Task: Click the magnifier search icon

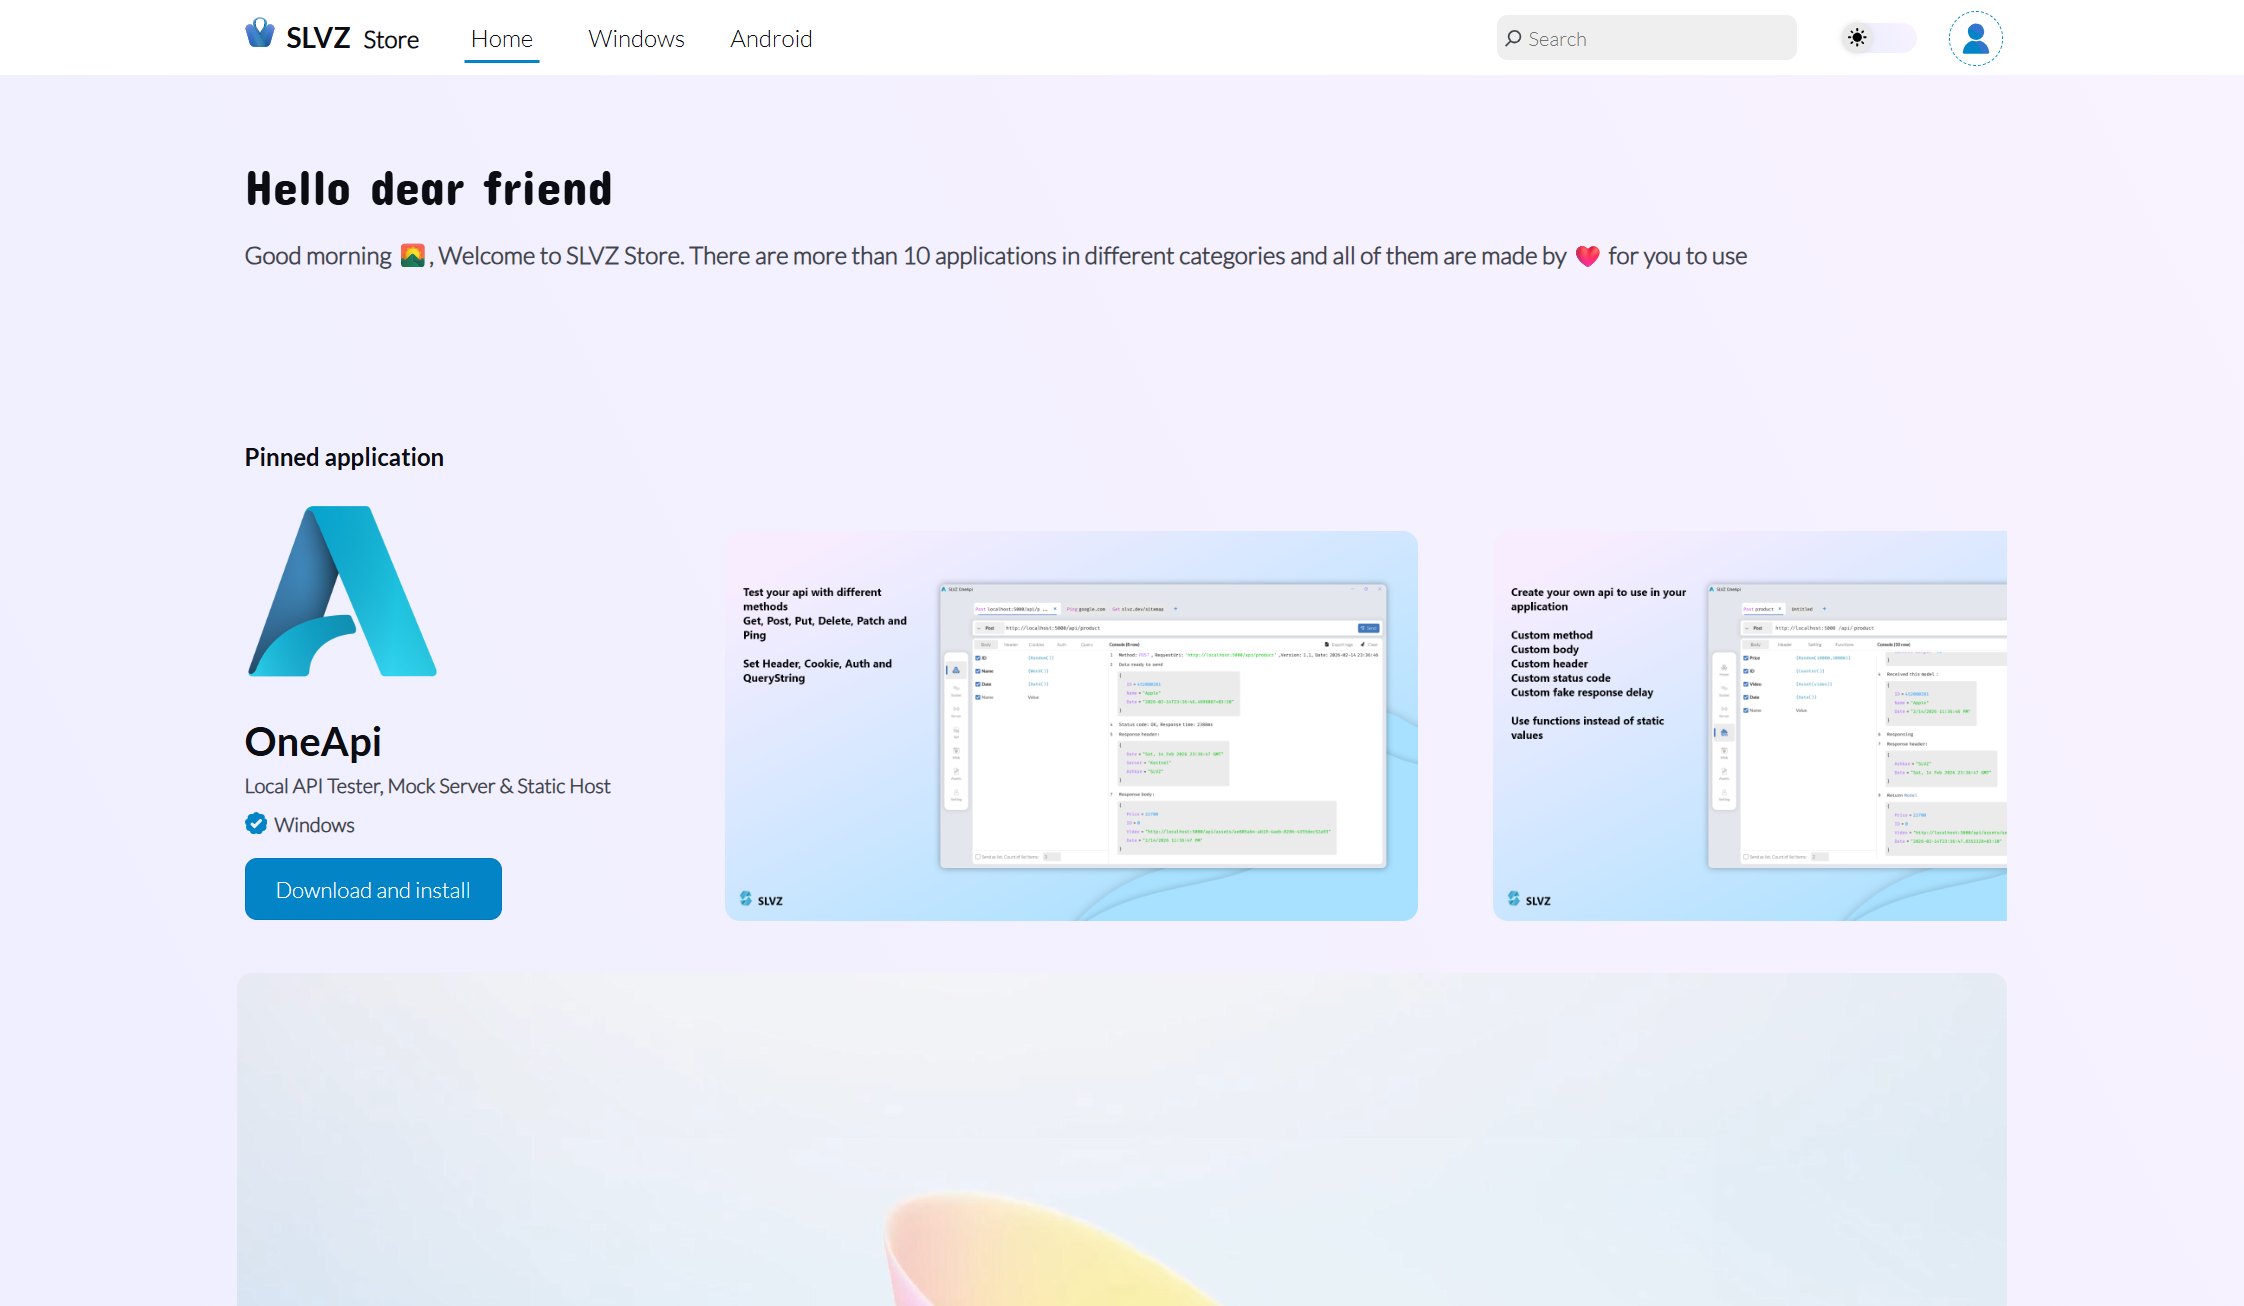Action: tap(1514, 39)
